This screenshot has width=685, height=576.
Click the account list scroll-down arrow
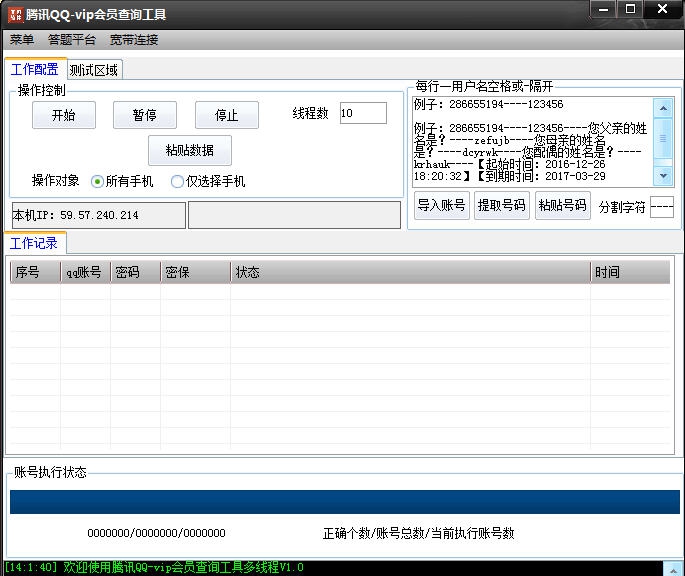663,176
